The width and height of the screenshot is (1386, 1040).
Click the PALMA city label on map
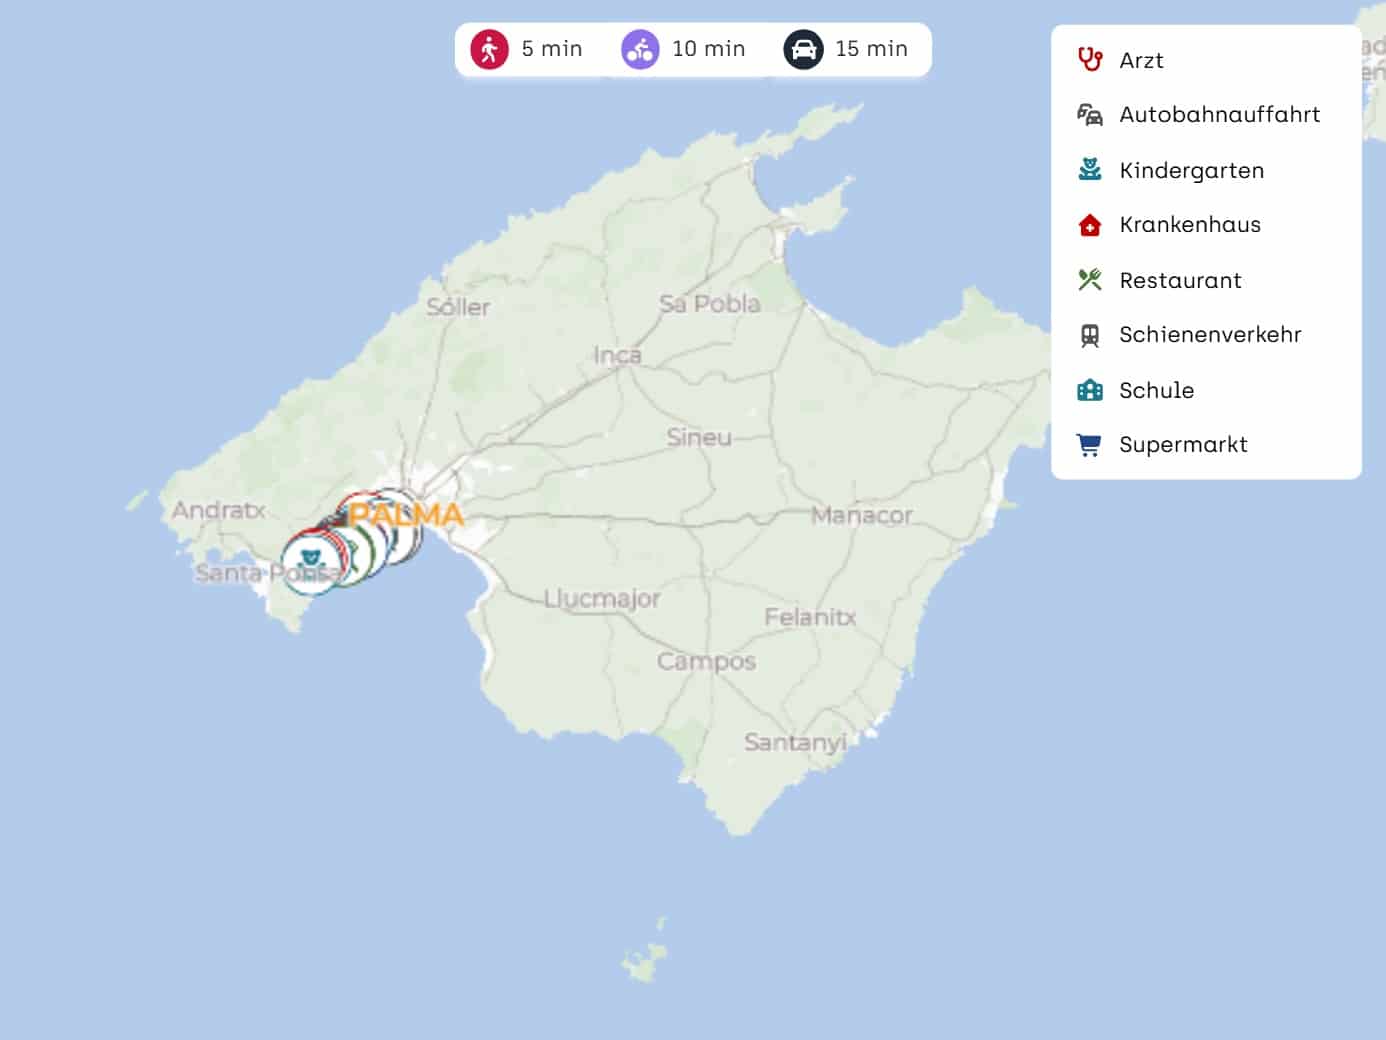[x=406, y=515]
